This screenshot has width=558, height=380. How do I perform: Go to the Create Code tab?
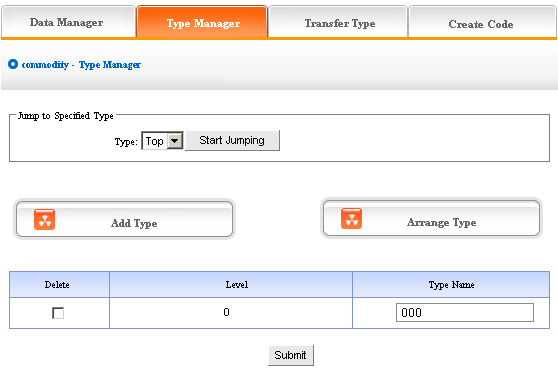point(482,21)
